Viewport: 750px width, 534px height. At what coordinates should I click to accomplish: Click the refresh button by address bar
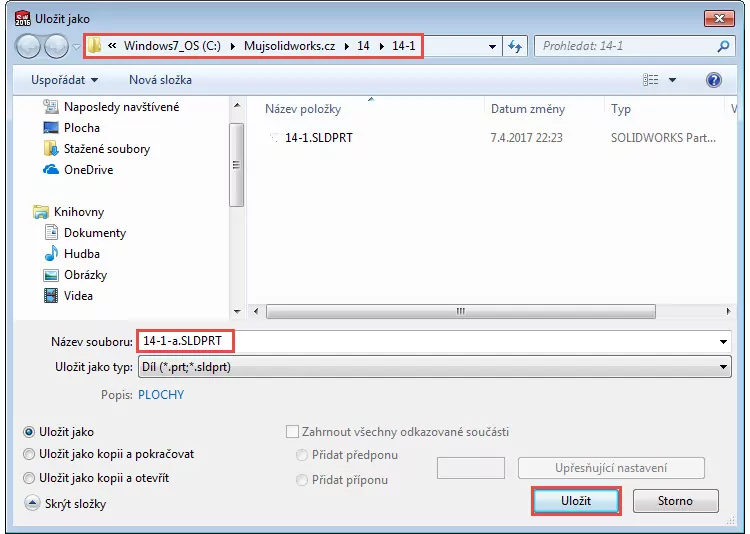click(515, 46)
